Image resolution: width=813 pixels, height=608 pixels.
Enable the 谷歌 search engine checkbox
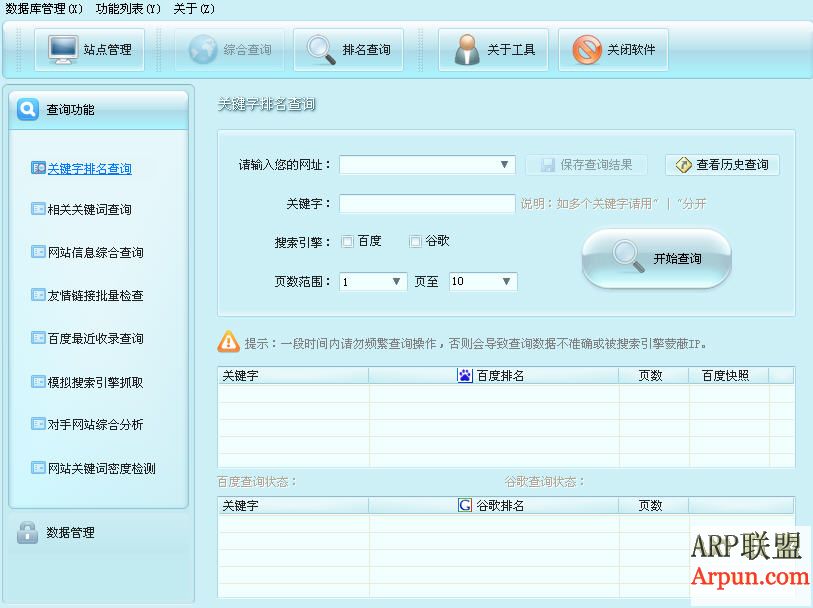click(x=413, y=241)
